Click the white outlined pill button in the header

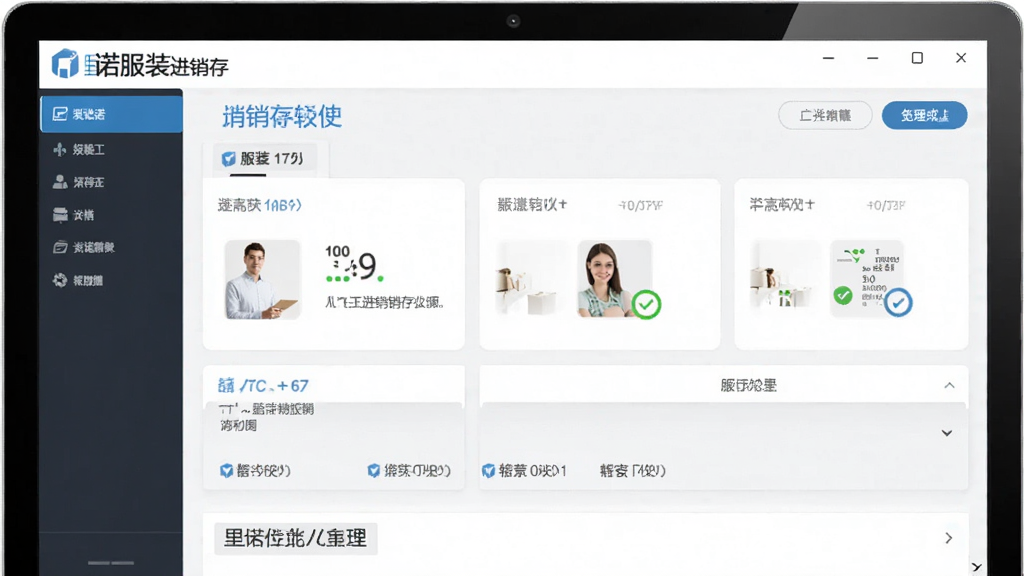point(825,116)
